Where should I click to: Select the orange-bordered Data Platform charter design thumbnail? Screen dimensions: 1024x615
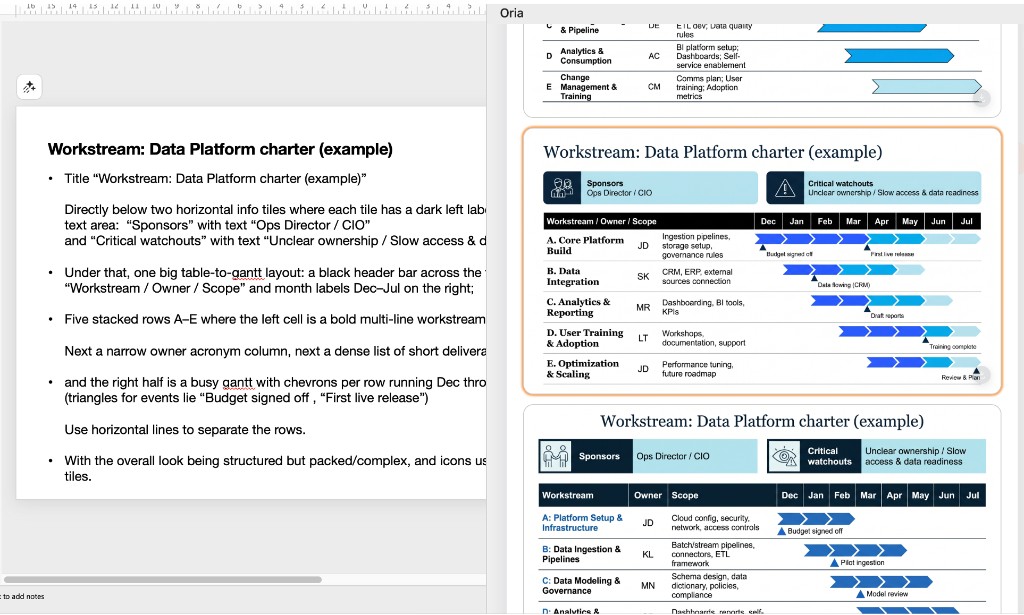coord(762,261)
